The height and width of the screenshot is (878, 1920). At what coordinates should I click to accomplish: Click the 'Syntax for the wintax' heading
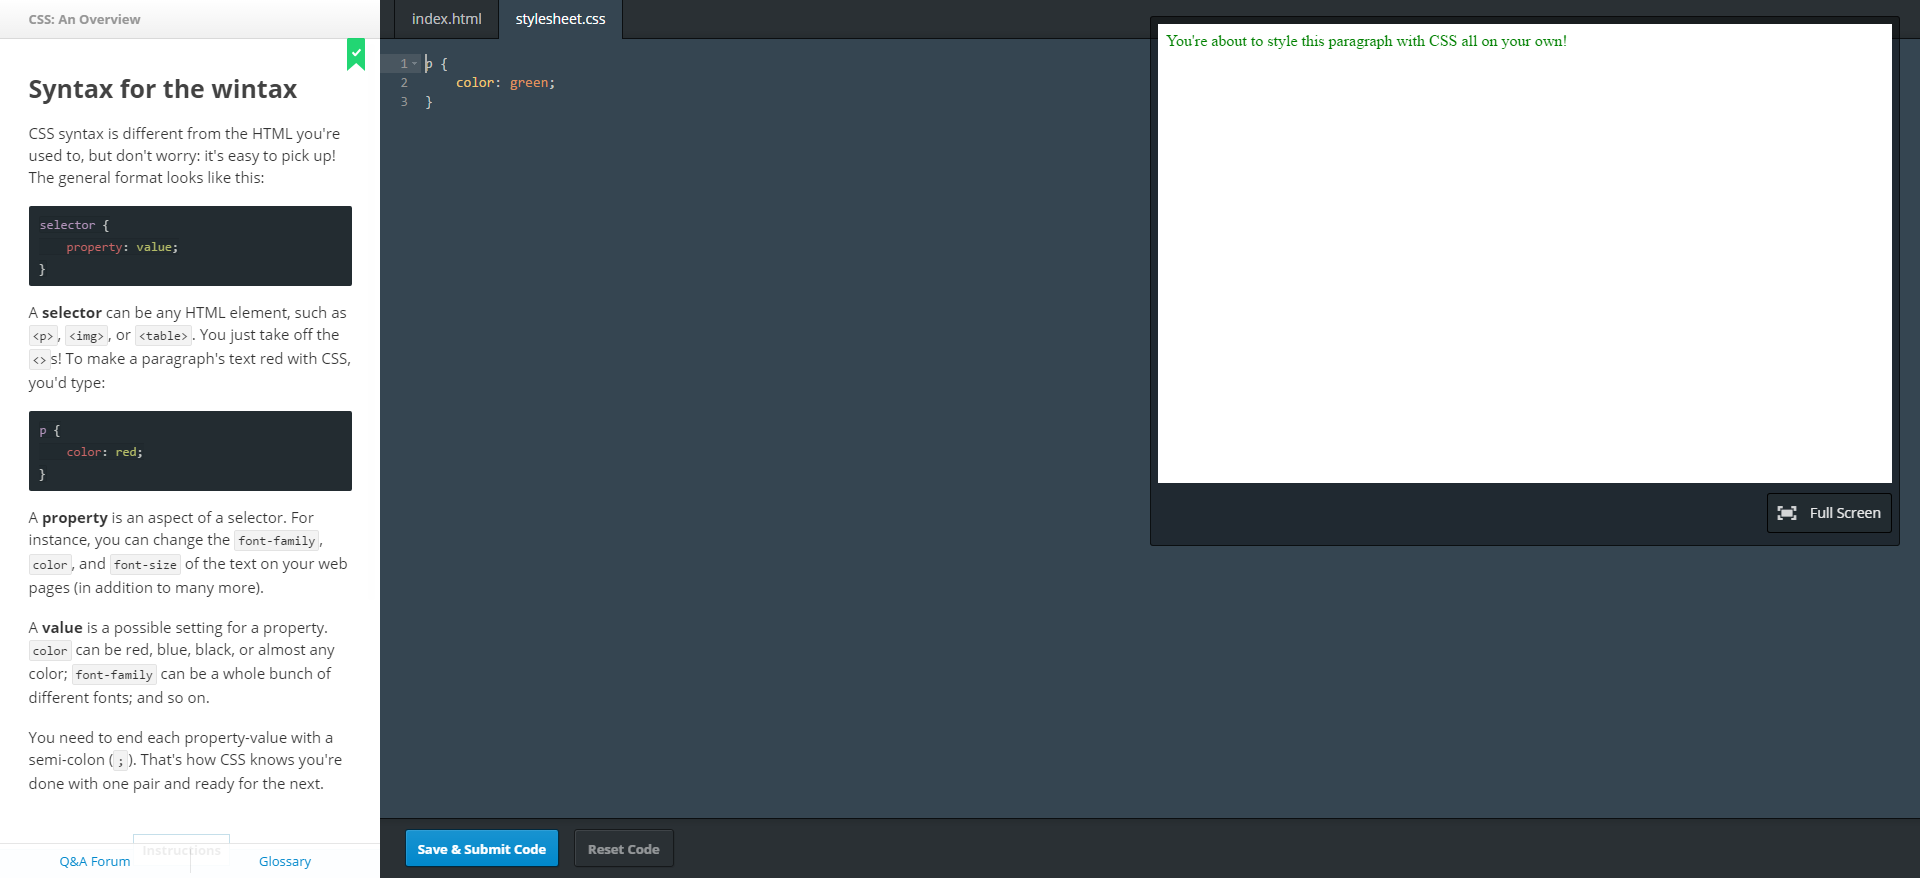[163, 89]
